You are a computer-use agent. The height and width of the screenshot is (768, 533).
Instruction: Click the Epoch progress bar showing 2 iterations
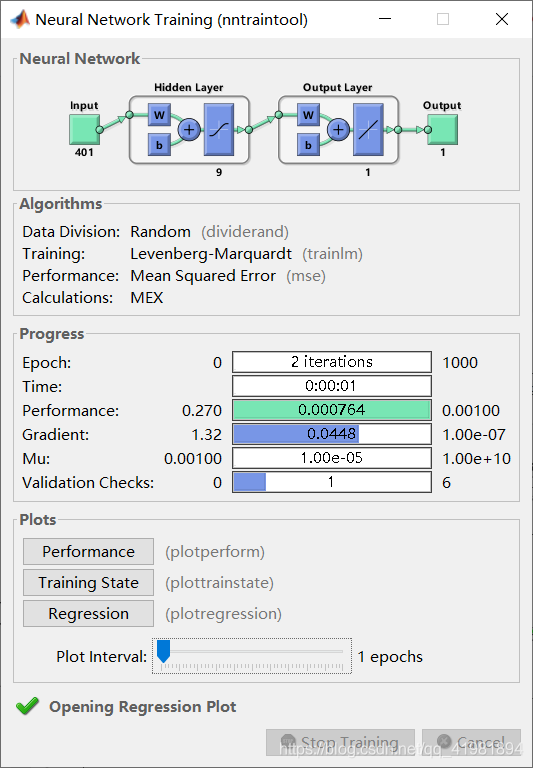click(332, 362)
